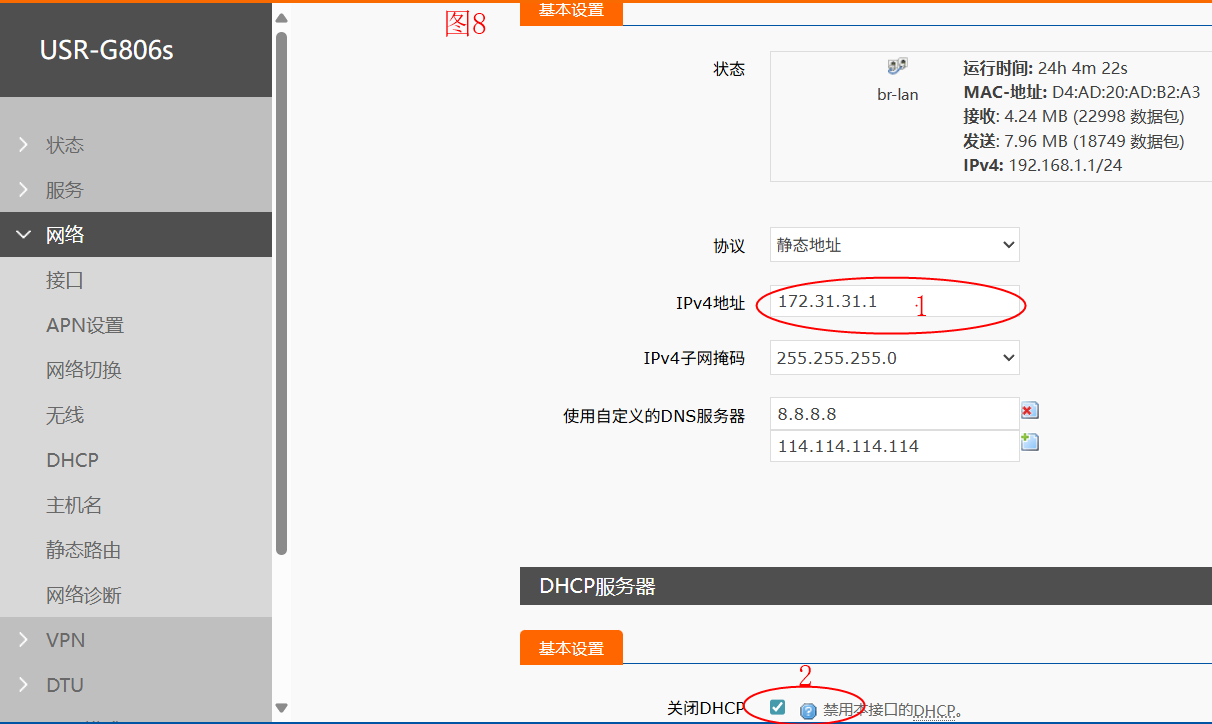Delete the 8.8.8.8 DNS server entry
The width and height of the screenshot is (1212, 724).
1029,411
